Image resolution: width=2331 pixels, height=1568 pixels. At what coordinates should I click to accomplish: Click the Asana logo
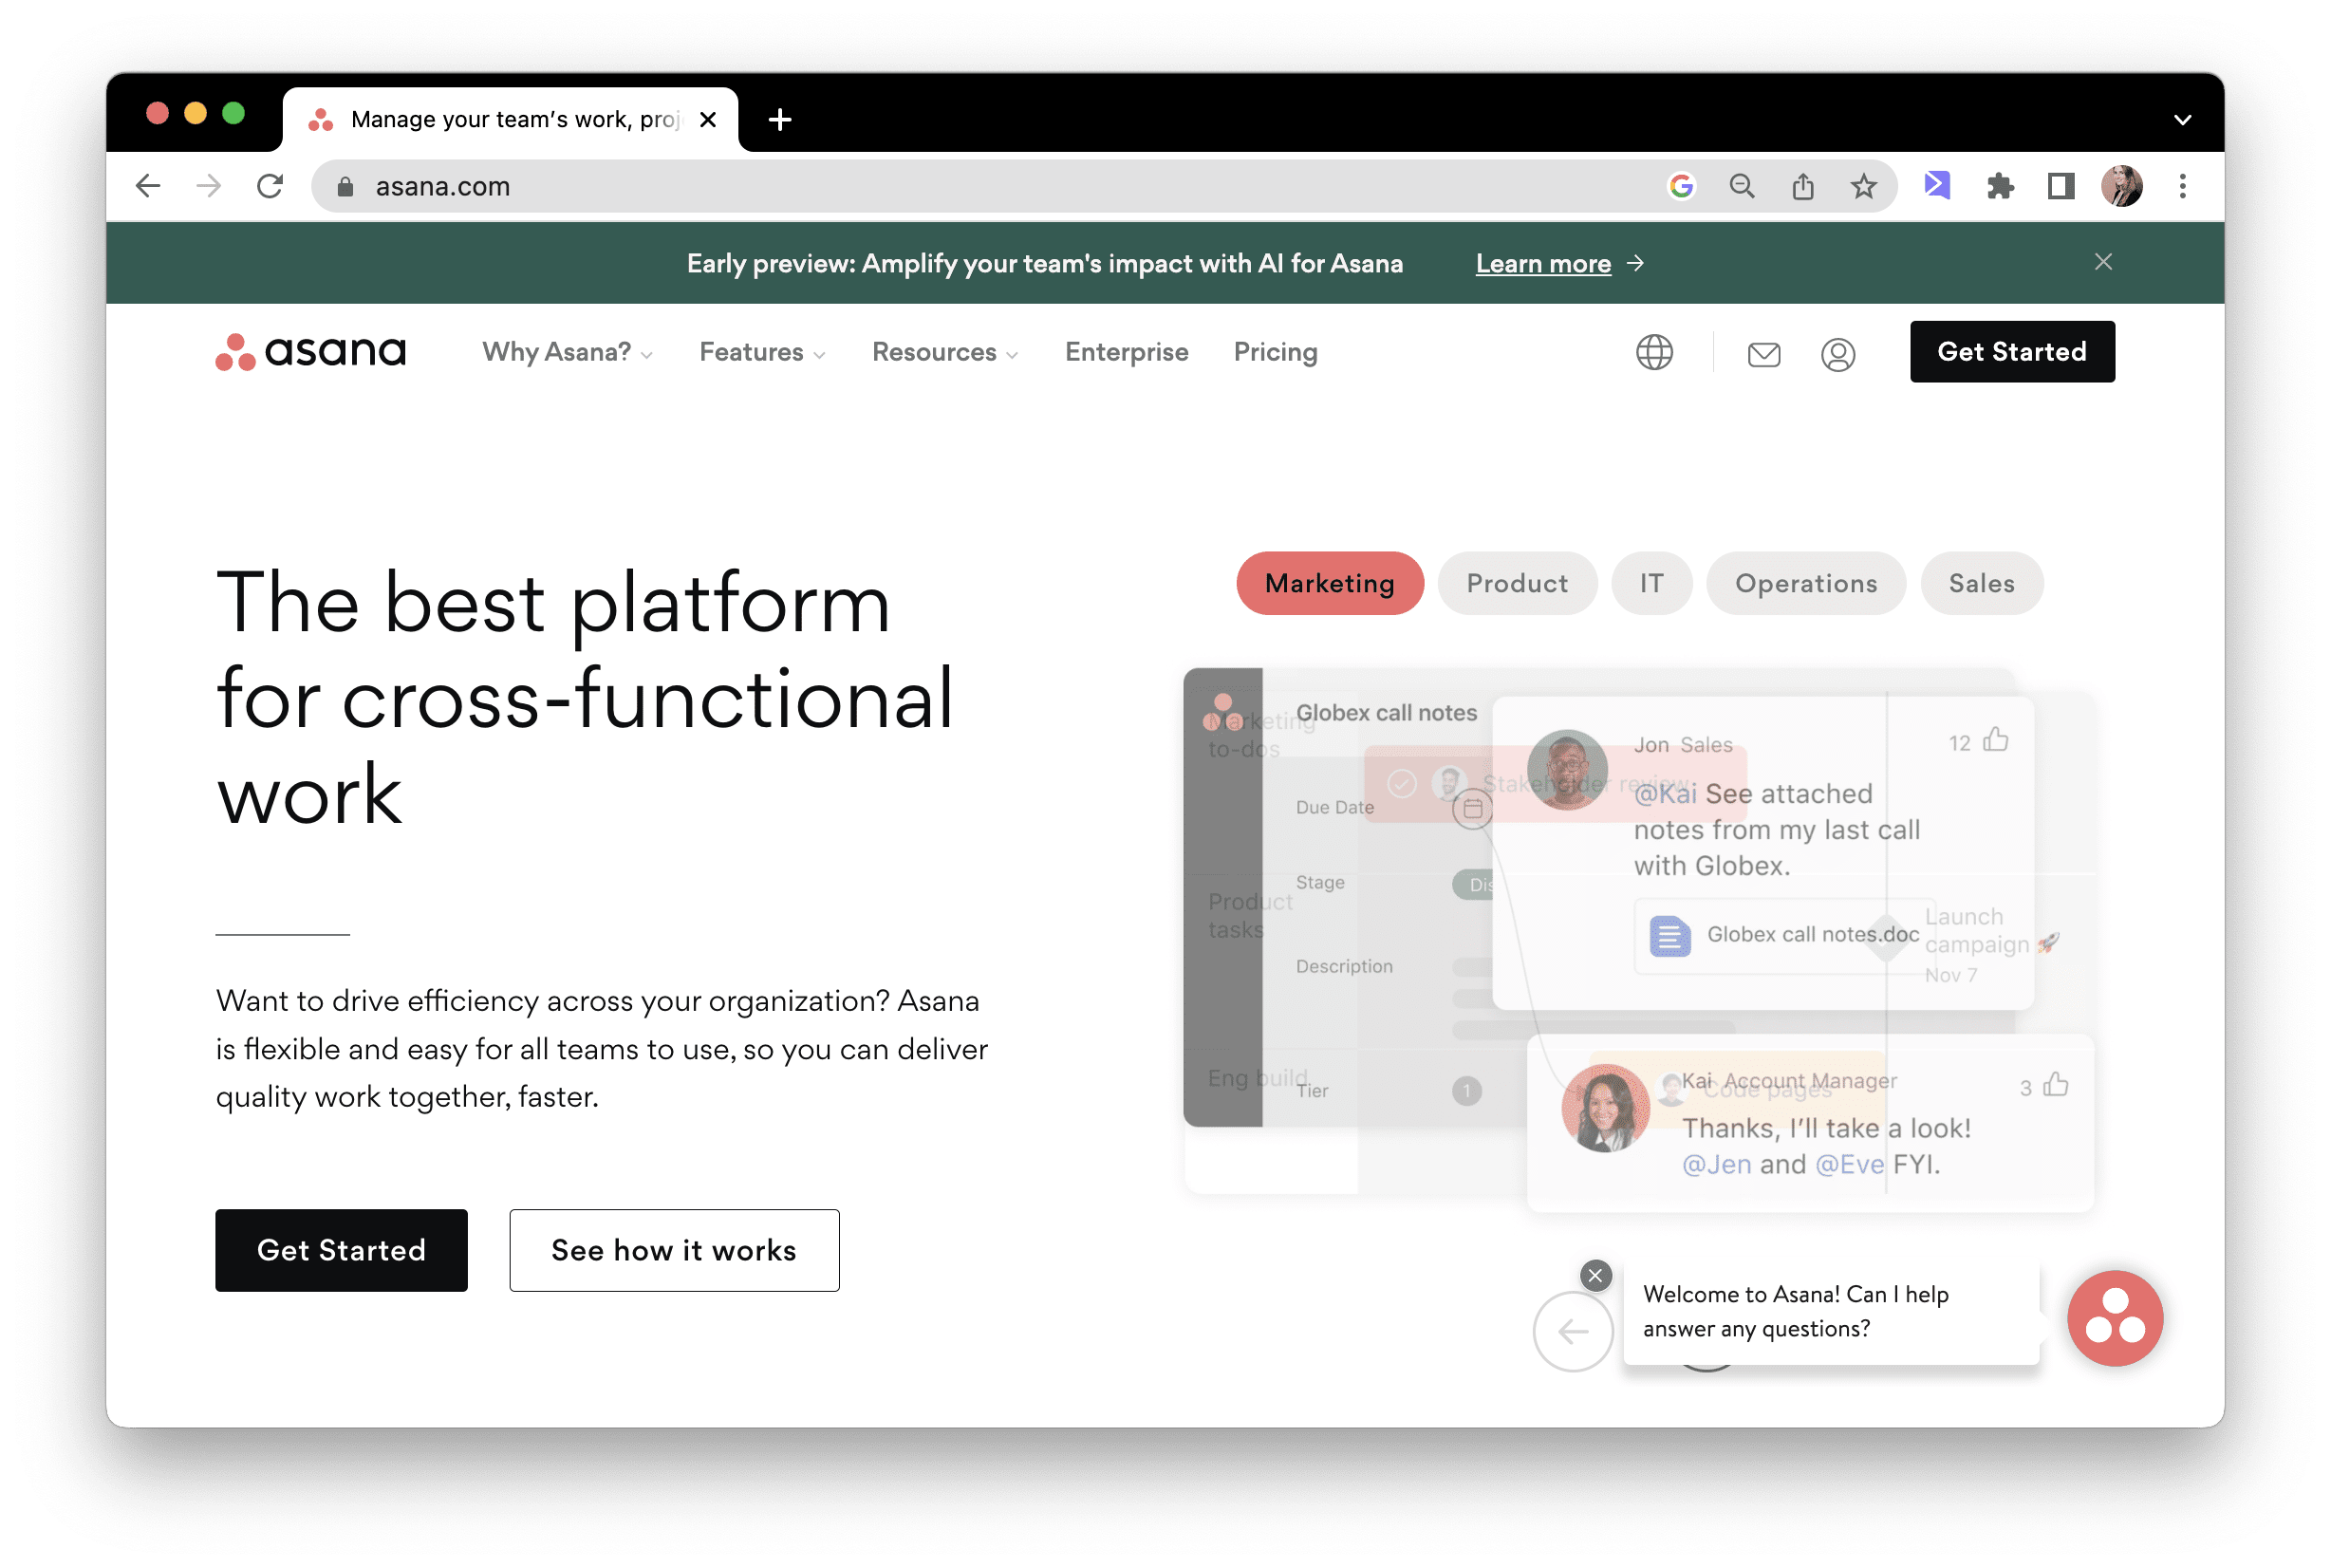pos(311,352)
